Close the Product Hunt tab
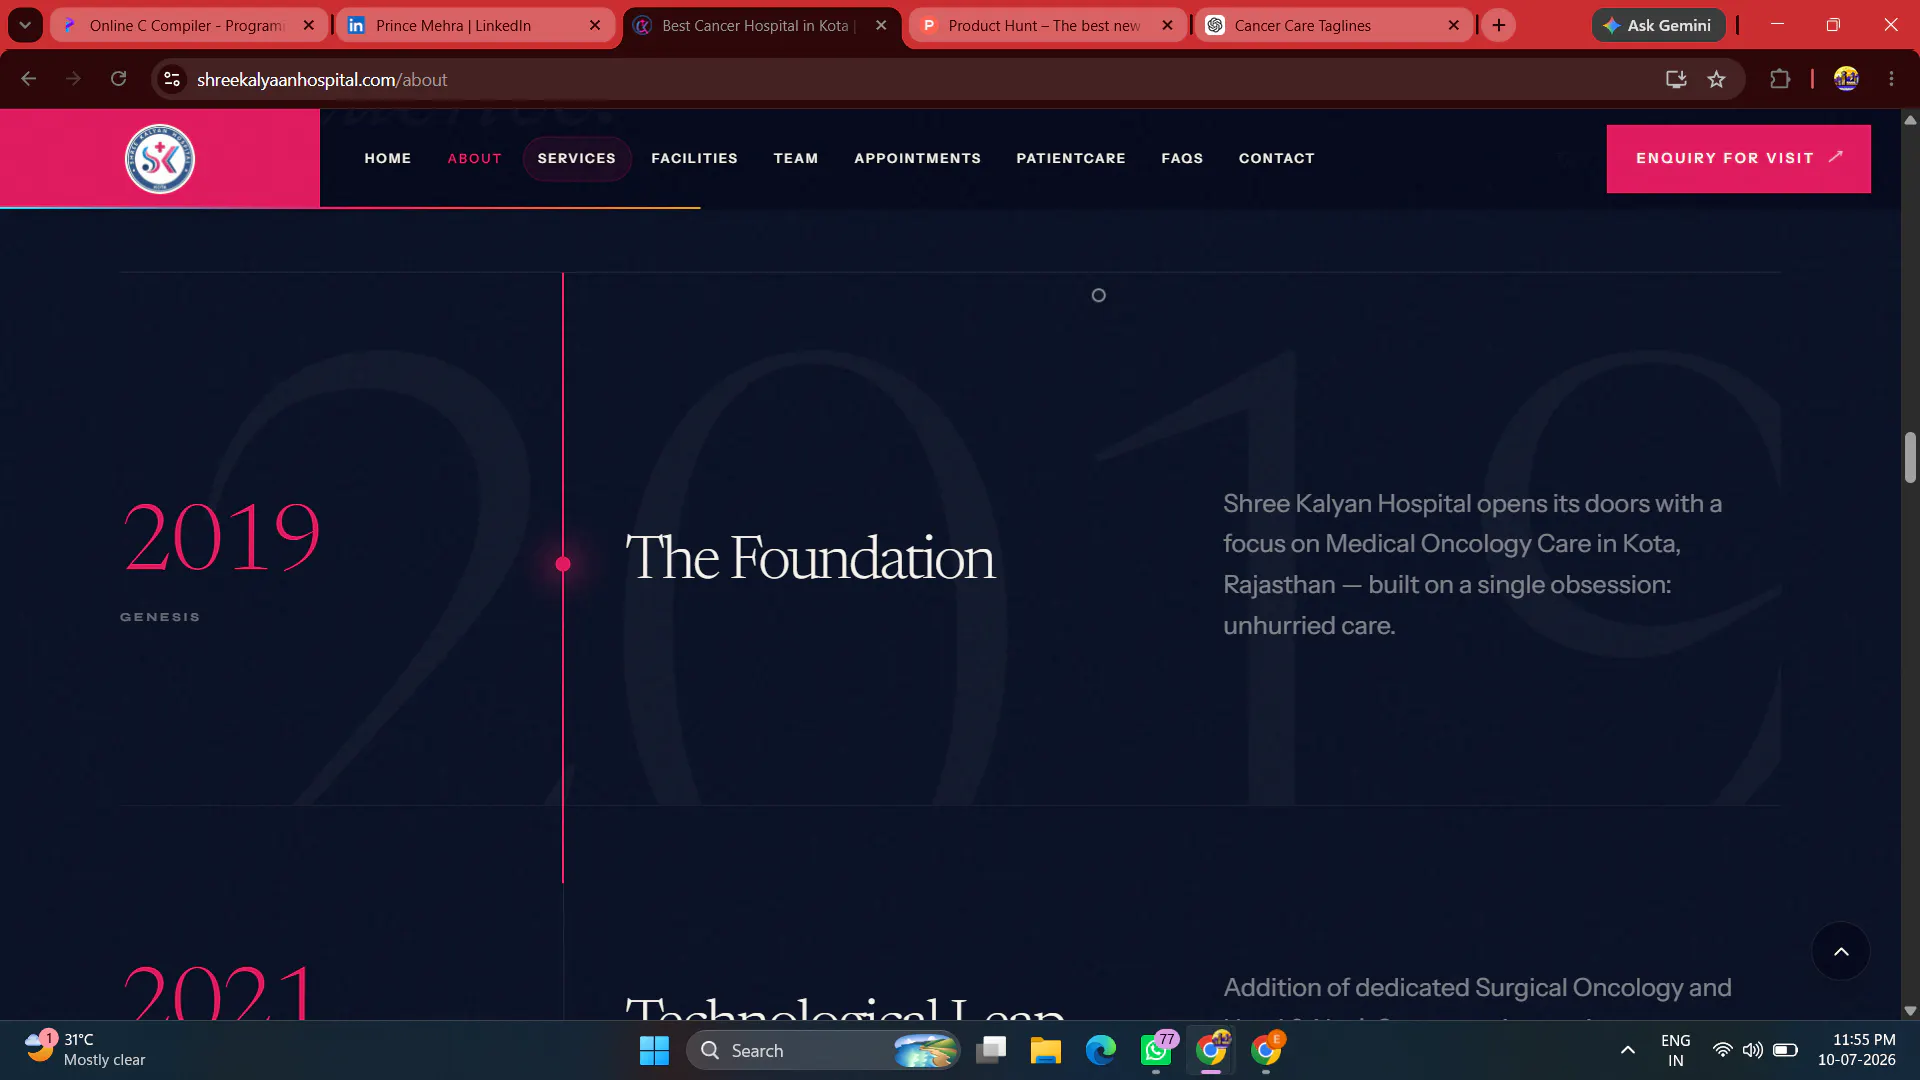Viewport: 1920px width, 1080px height. (x=1167, y=26)
